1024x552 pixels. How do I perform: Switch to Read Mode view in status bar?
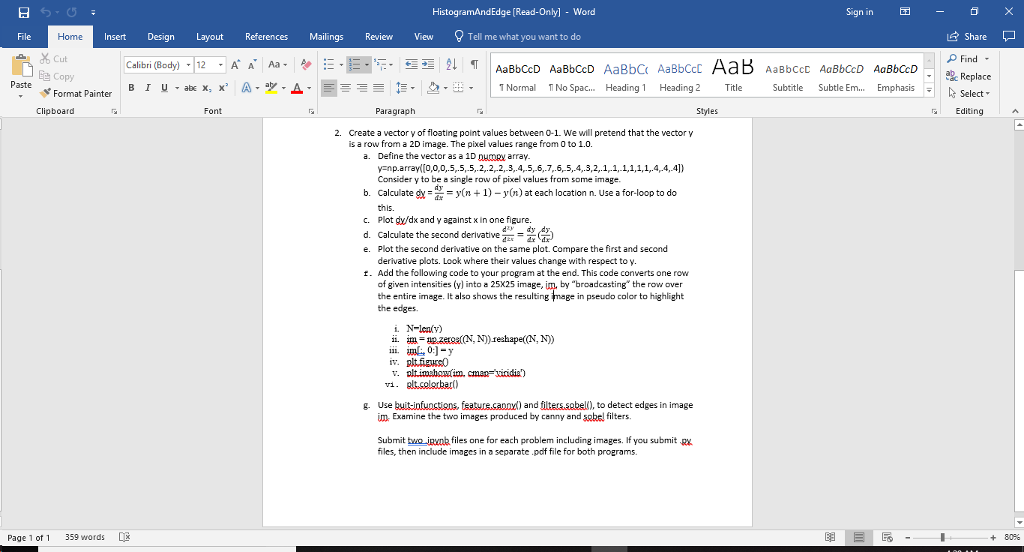pos(830,537)
